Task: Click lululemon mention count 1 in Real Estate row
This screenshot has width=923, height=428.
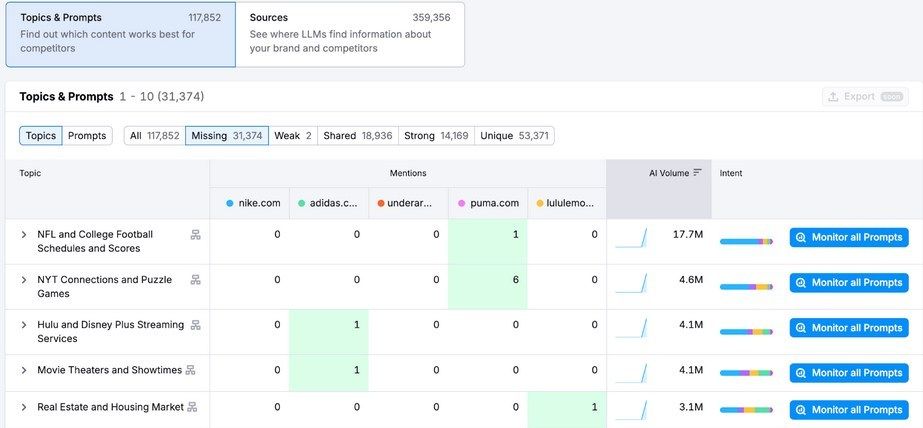Action: pos(567,410)
